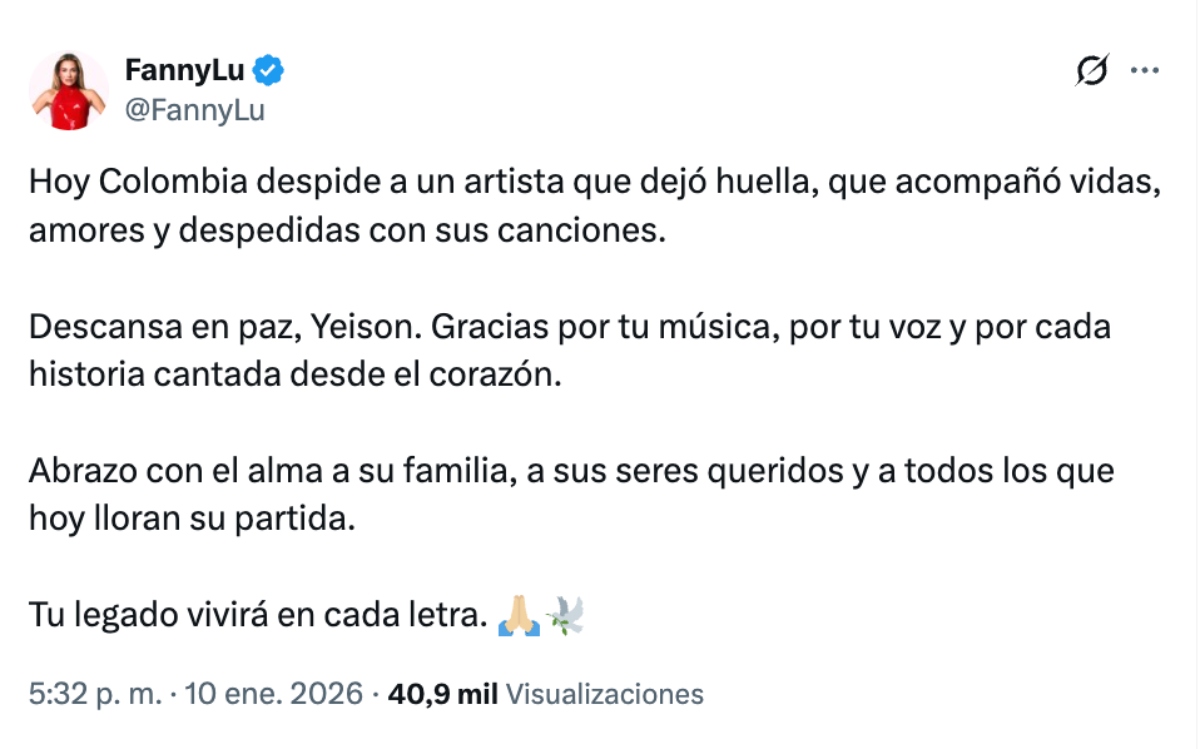Open the @FannyLu handle link
Viewport: 1200px width, 749px height.
[x=194, y=110]
